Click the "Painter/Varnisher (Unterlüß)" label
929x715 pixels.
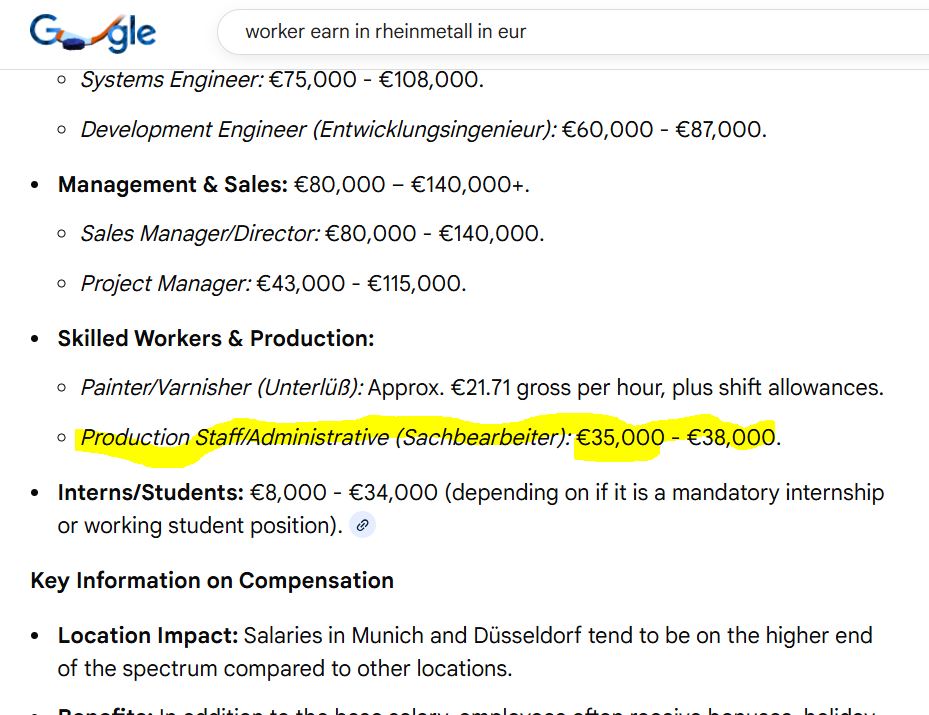point(222,388)
